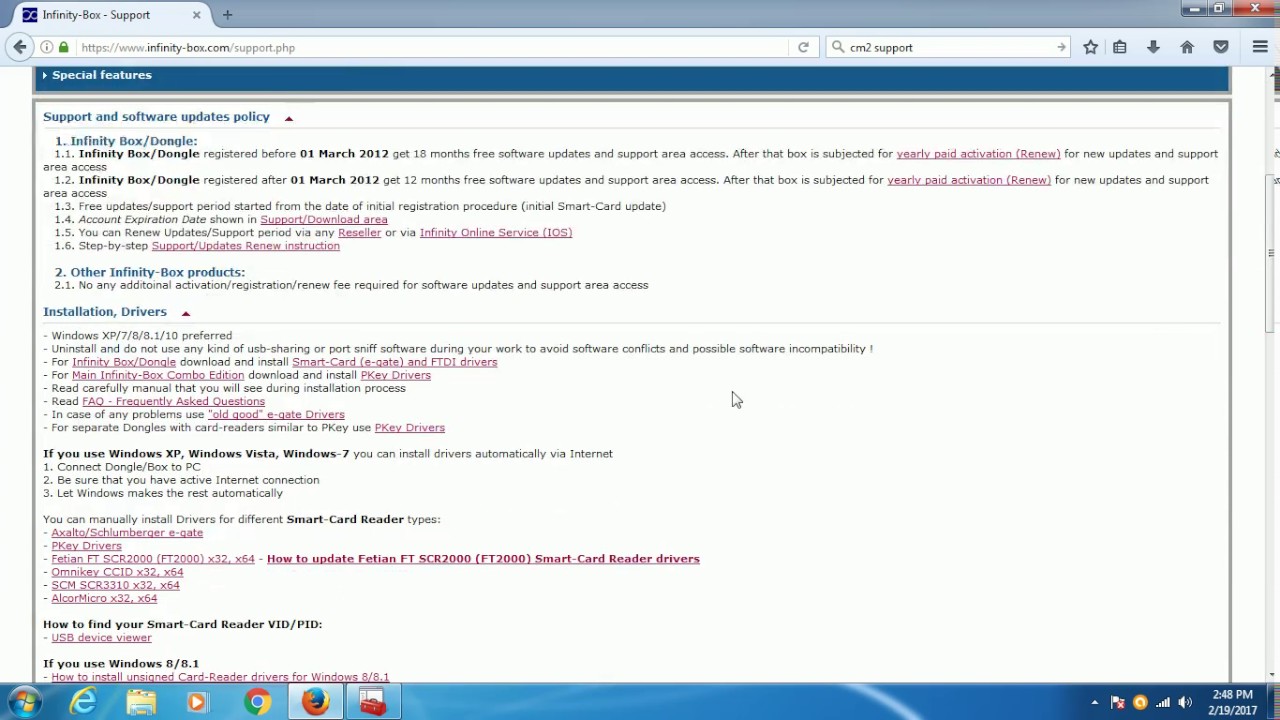Open How to update Fetian FT SCR2000 link
This screenshot has height=720, width=1280.
point(483,559)
